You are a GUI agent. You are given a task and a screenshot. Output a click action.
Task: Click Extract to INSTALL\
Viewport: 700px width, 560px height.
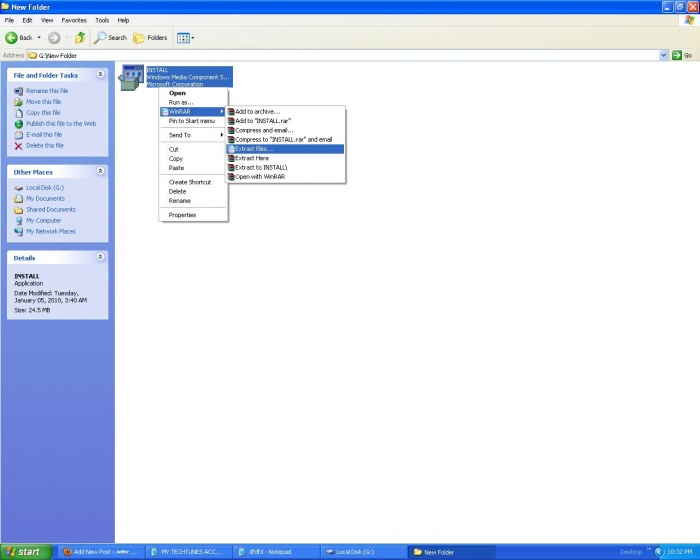click(286, 168)
